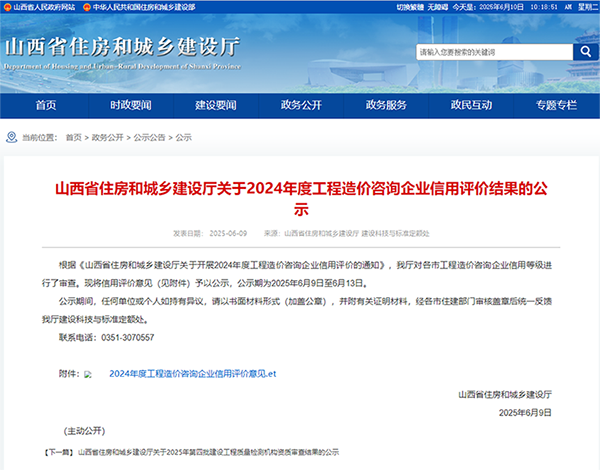Open the 时政要闻 navigation menu
Viewport: 600px width, 470px height.
(x=131, y=105)
